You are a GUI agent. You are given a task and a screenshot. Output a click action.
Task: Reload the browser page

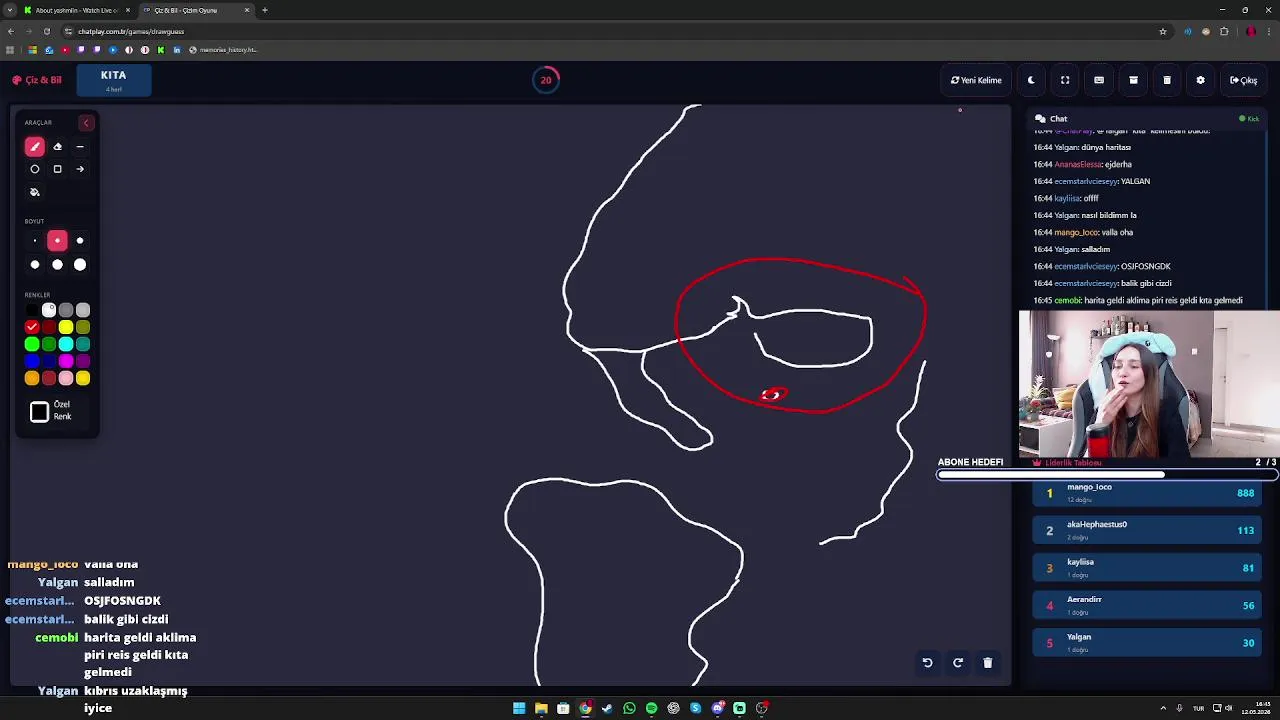click(x=46, y=31)
